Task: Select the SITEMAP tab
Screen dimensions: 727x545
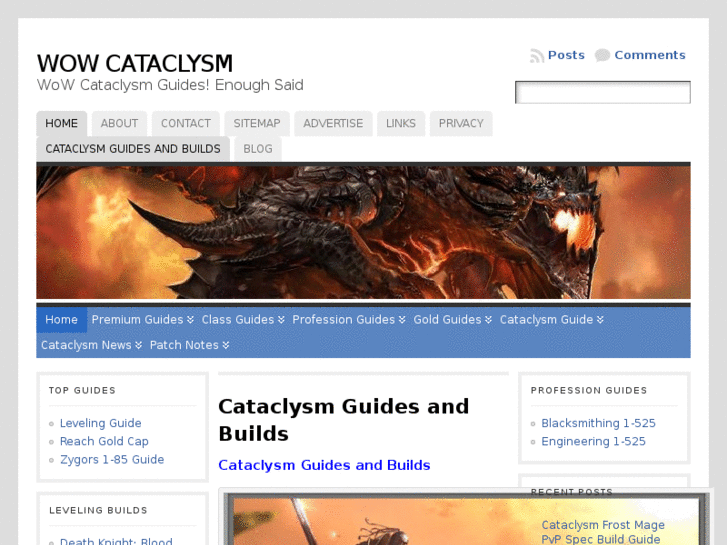Action: pyautogui.click(x=257, y=123)
